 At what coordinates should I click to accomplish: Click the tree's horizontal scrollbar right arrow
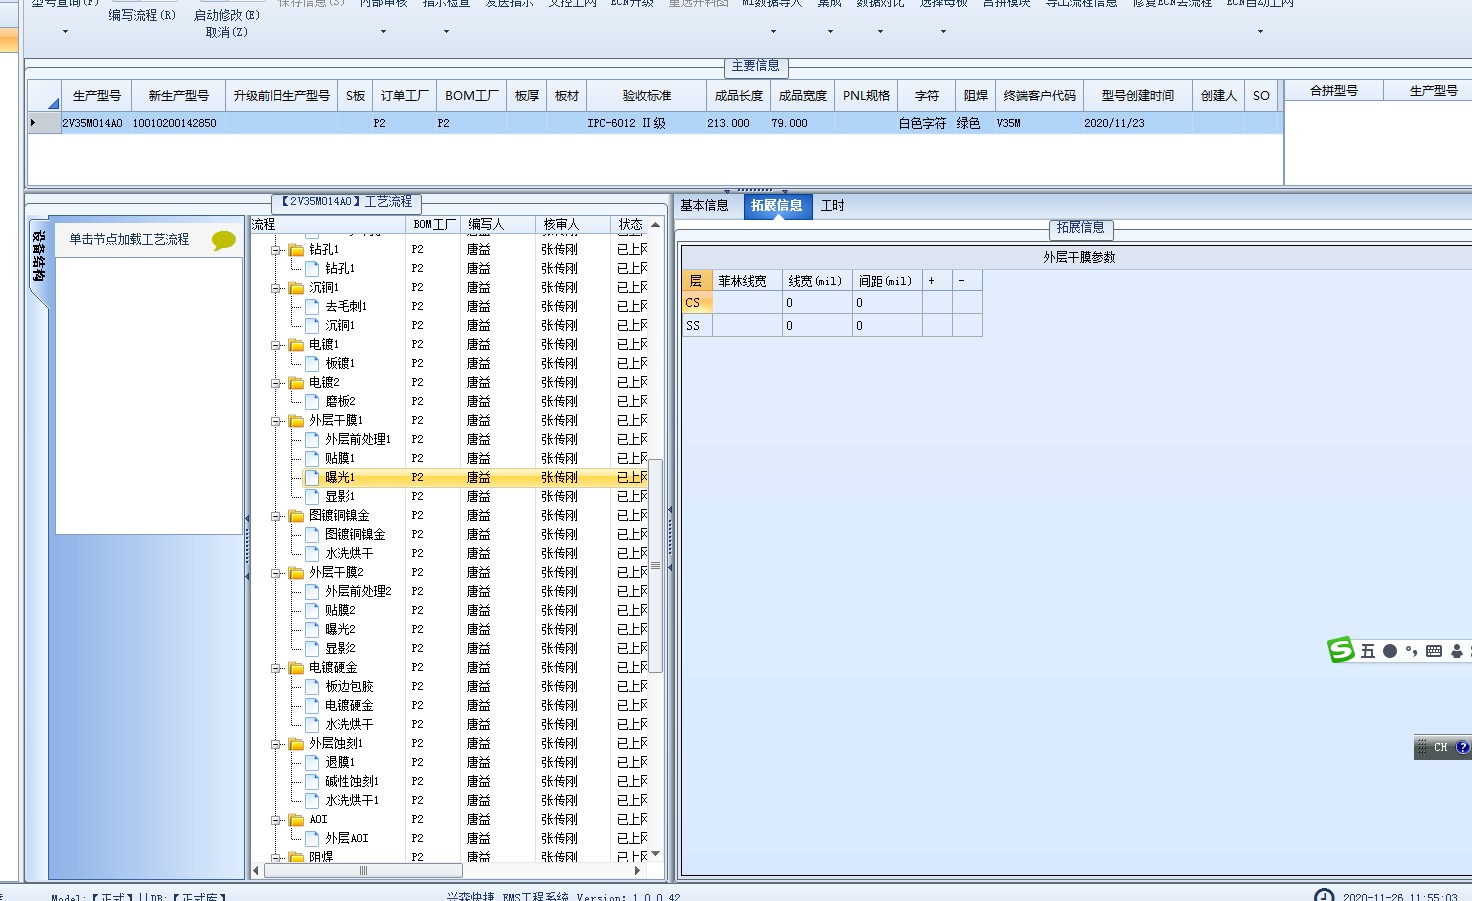(x=637, y=871)
